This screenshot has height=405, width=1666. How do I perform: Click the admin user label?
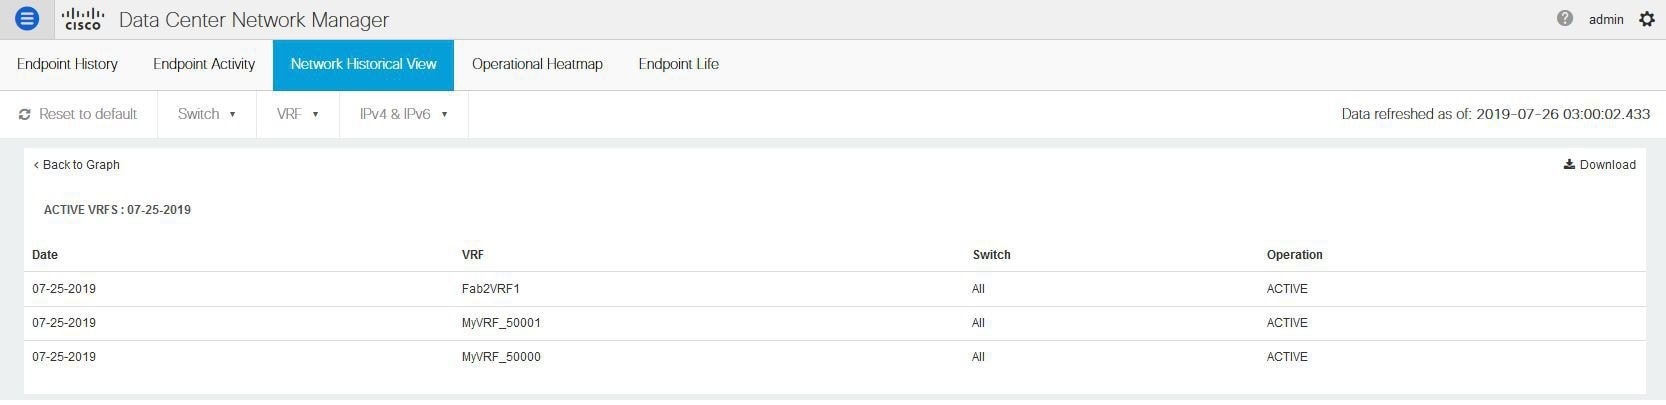1606,19
